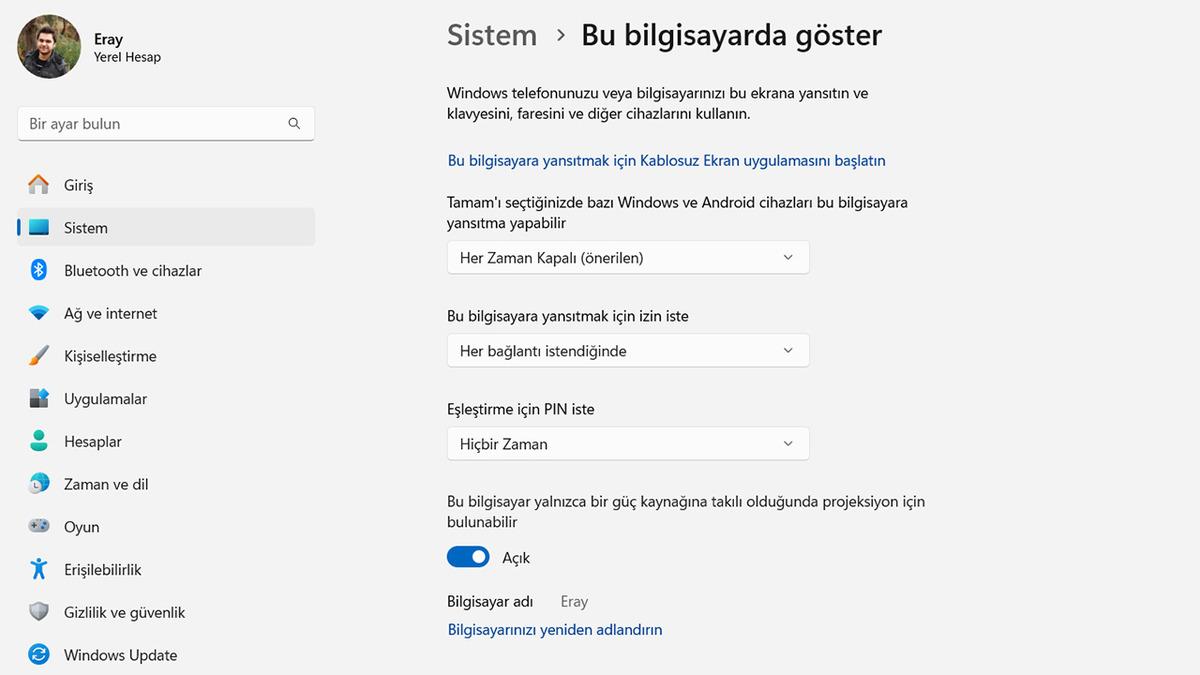The width and height of the screenshot is (1200, 675).
Task: Select the Gizlilik ve güvenlik shield icon
Action: tap(37, 612)
